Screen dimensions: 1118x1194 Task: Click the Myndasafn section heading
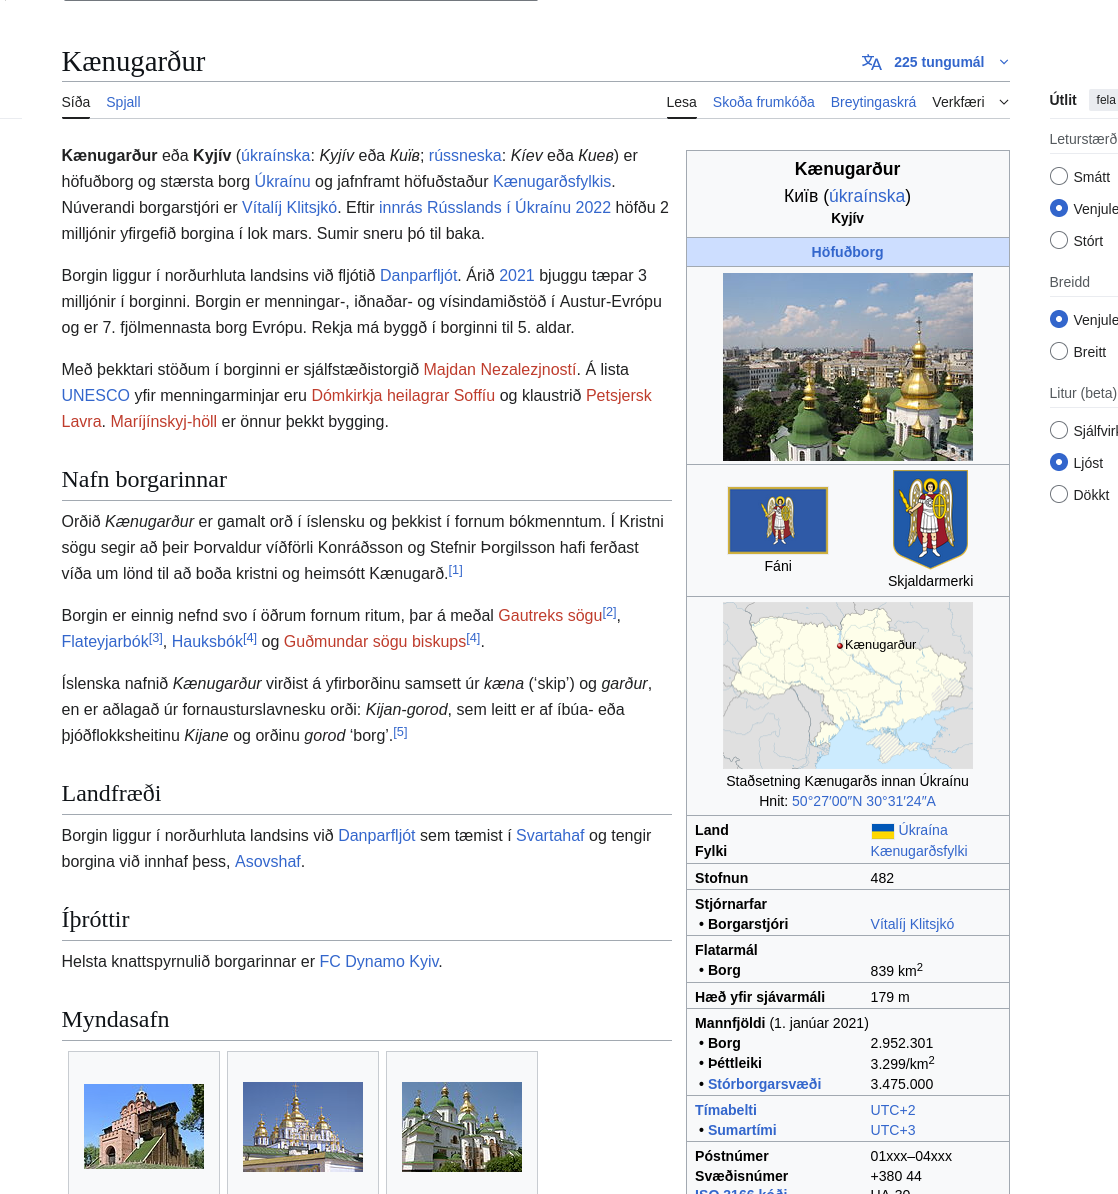115,1020
